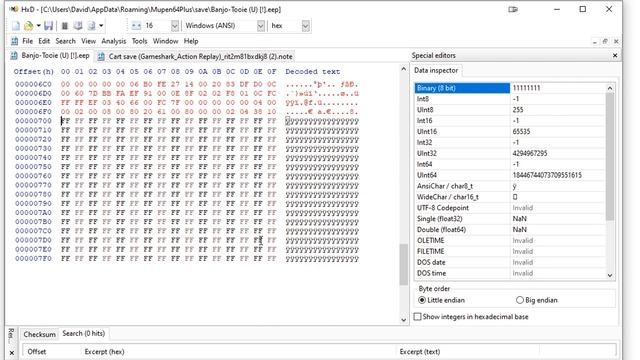The height and width of the screenshot is (360, 640).
Task: Open the Tools menu
Action: click(x=139, y=41)
